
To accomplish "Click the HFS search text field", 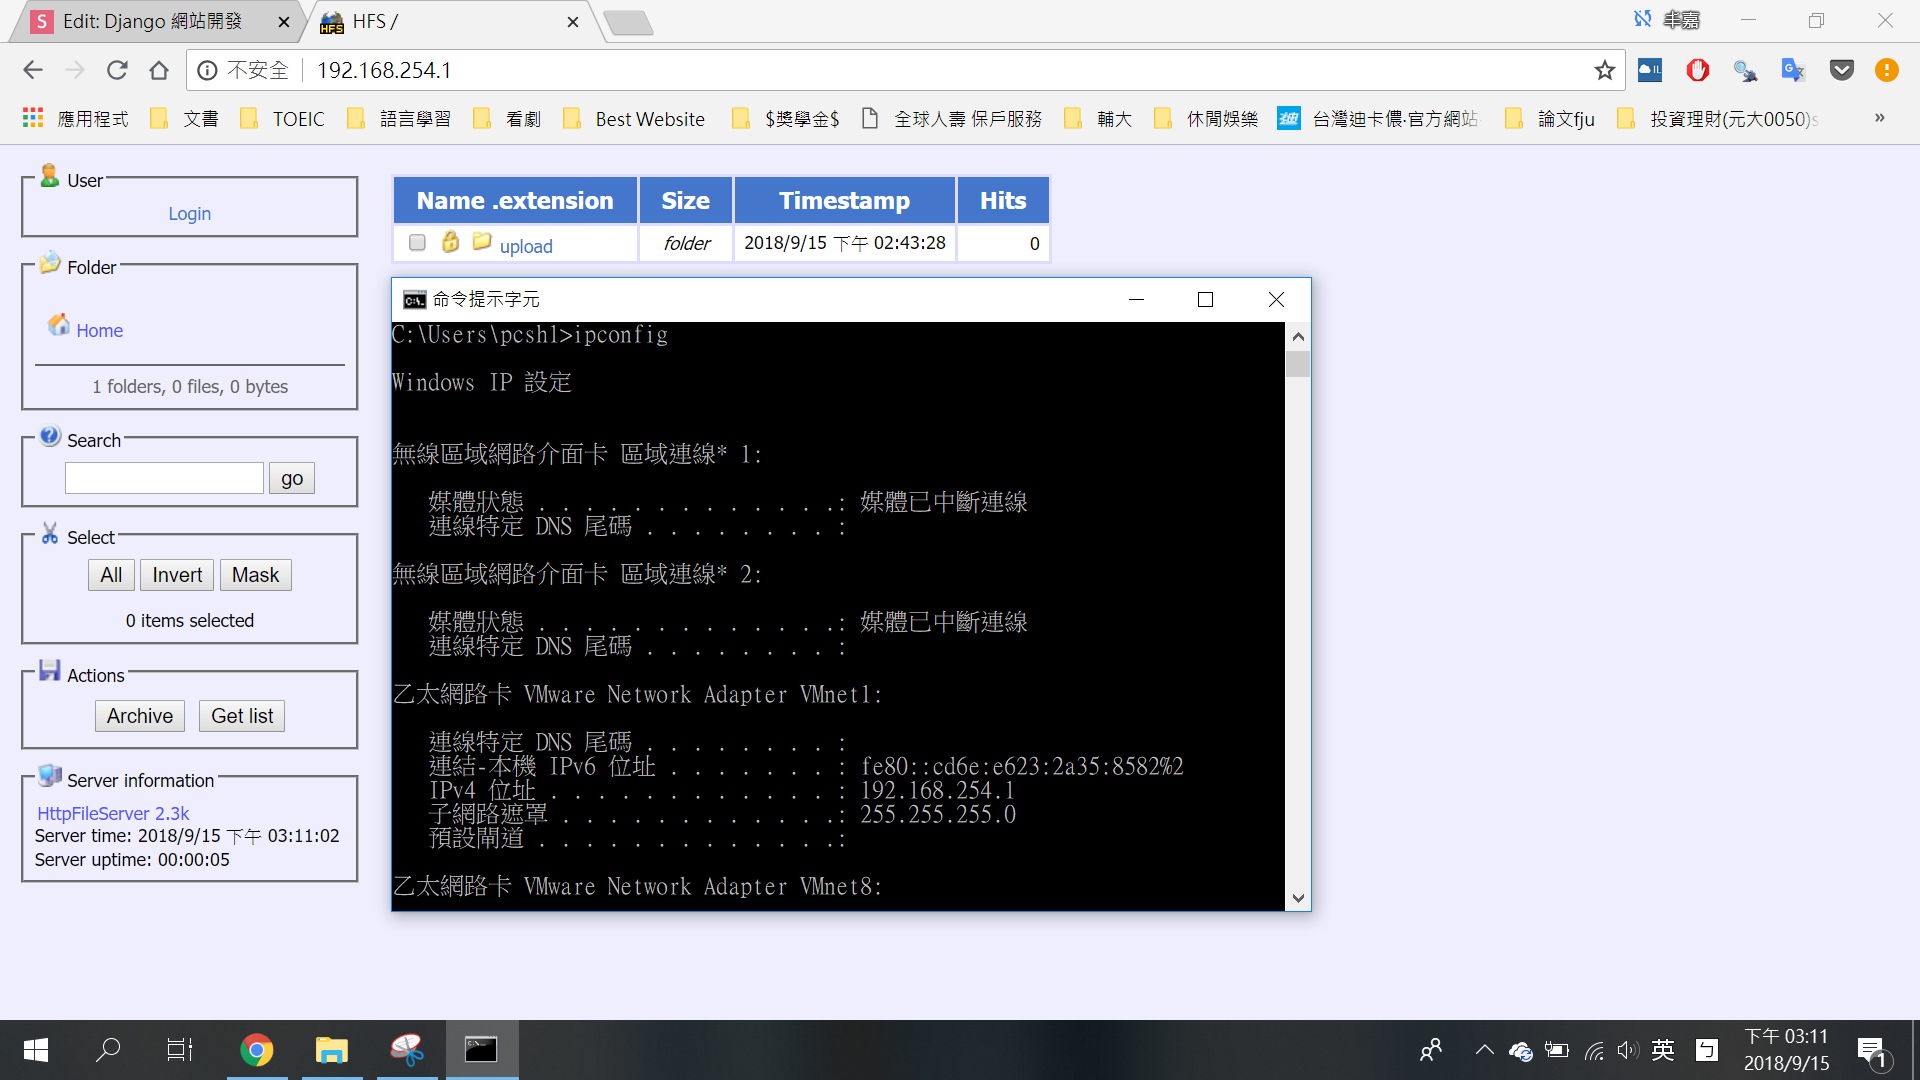I will pyautogui.click(x=164, y=478).
